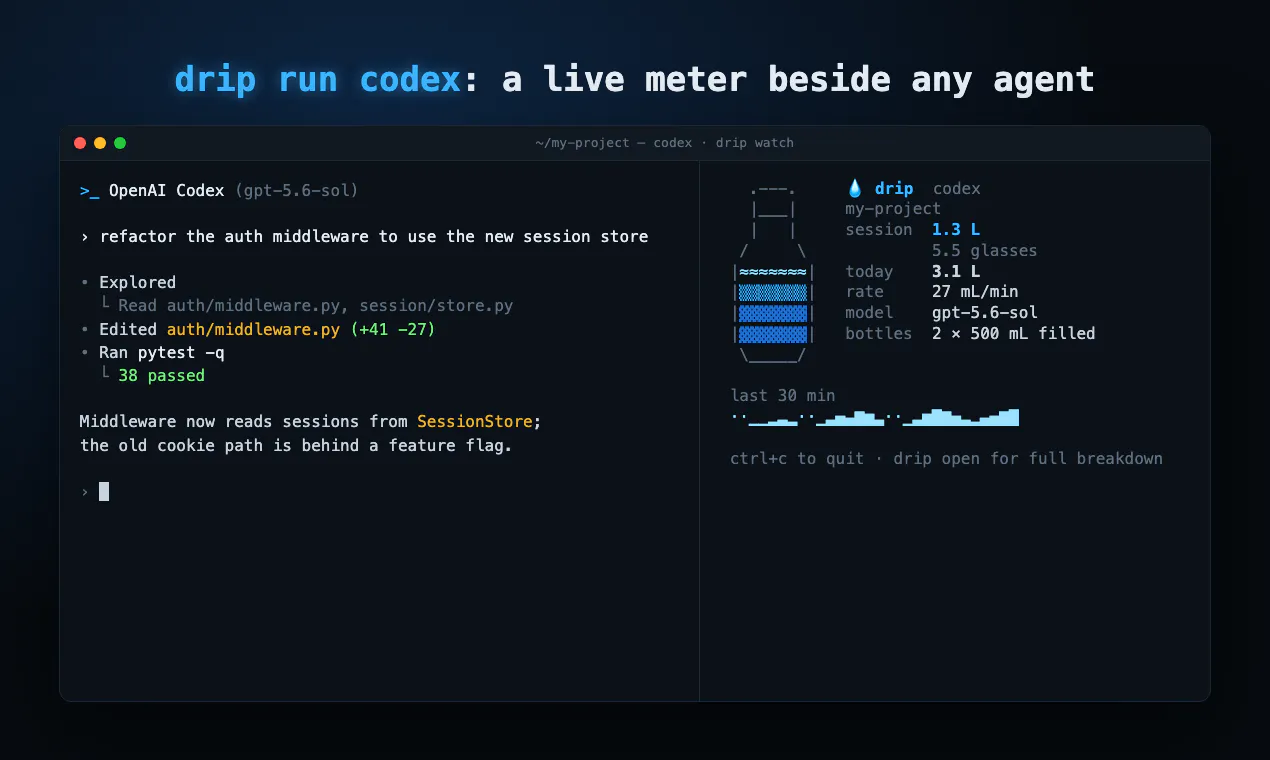Minimize the terminal with the yellow button
1270x760 pixels.
click(x=100, y=143)
